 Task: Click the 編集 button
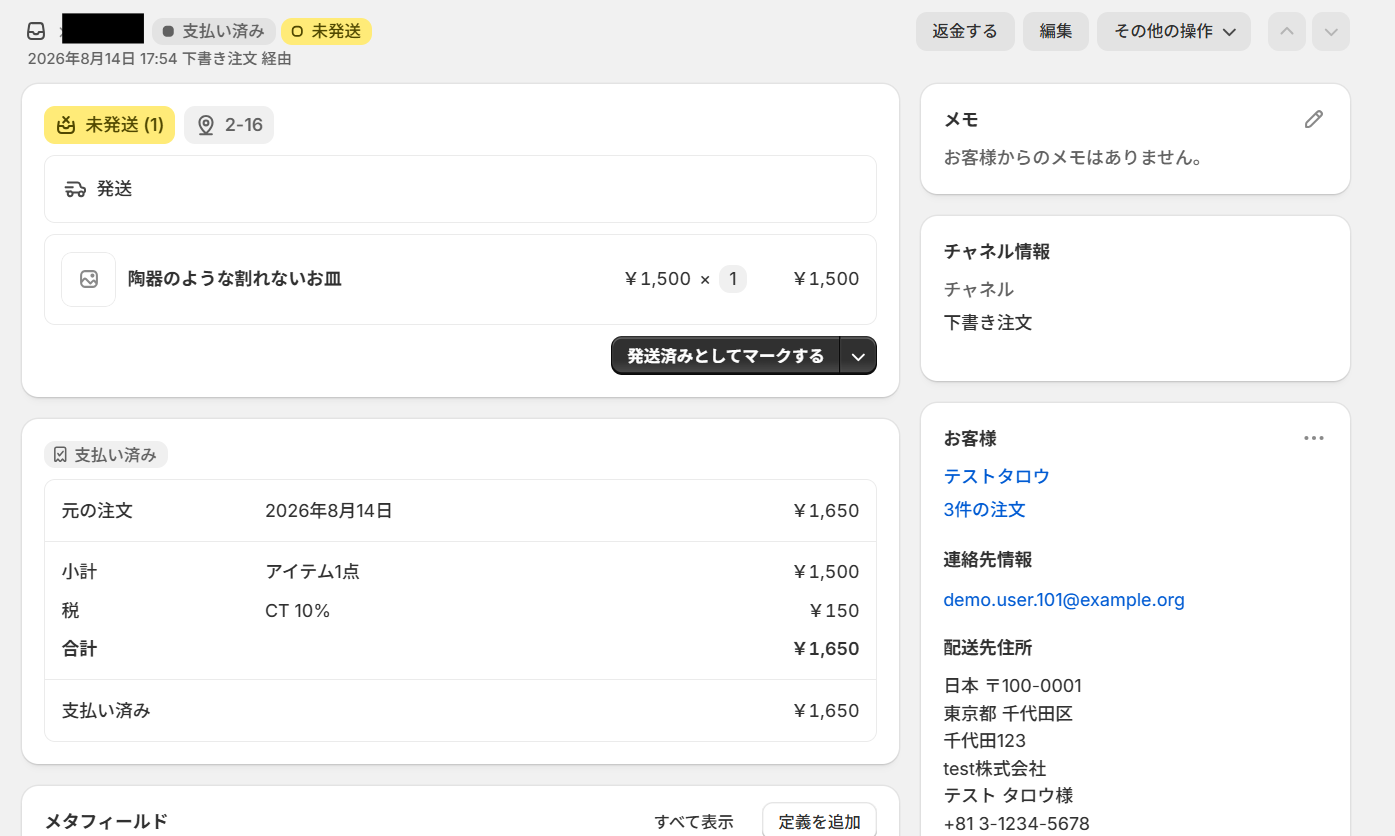(x=1056, y=31)
